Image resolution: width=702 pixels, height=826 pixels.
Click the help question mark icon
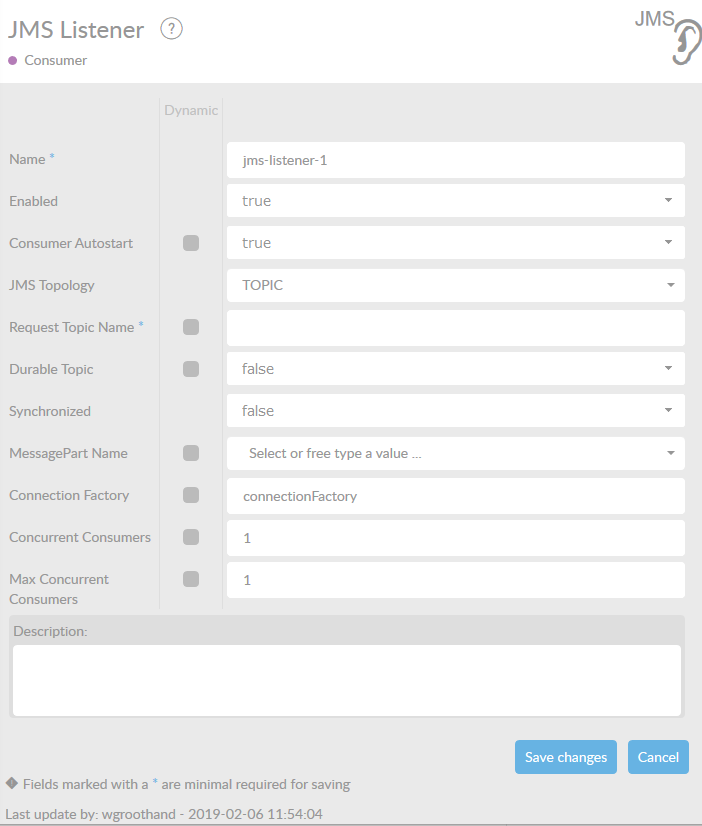[x=171, y=30]
